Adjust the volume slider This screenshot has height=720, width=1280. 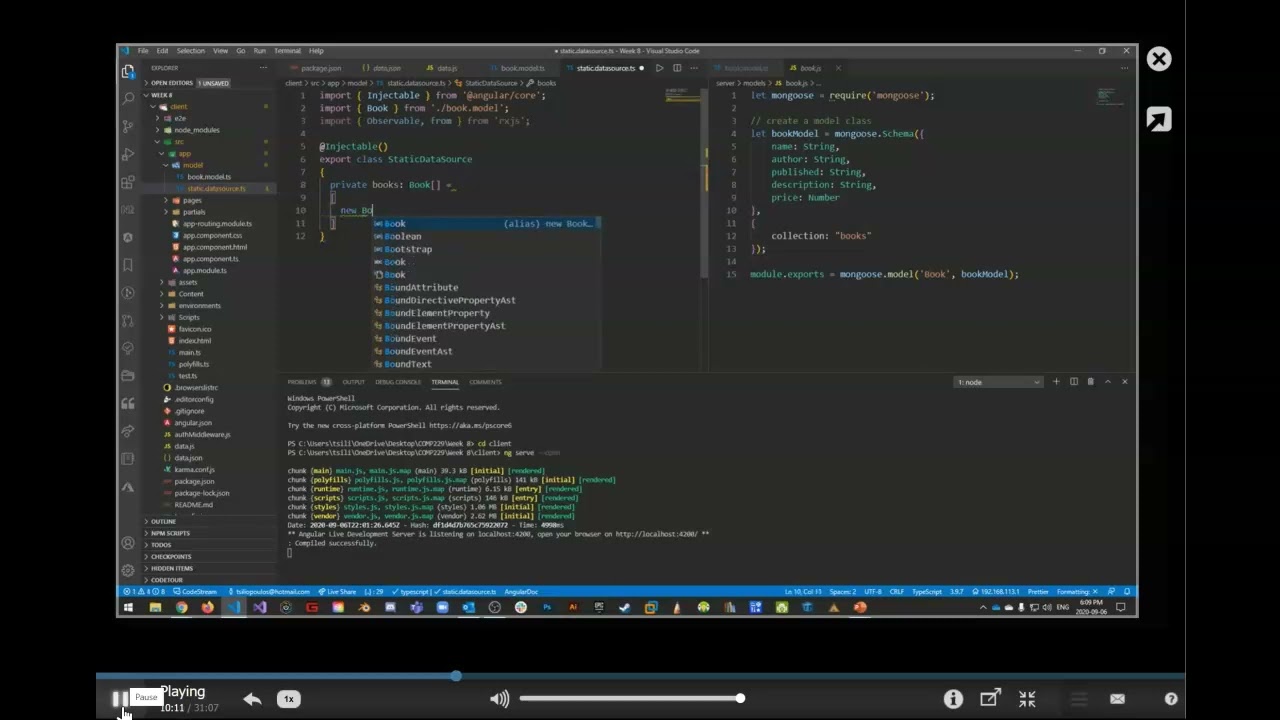(x=632, y=698)
